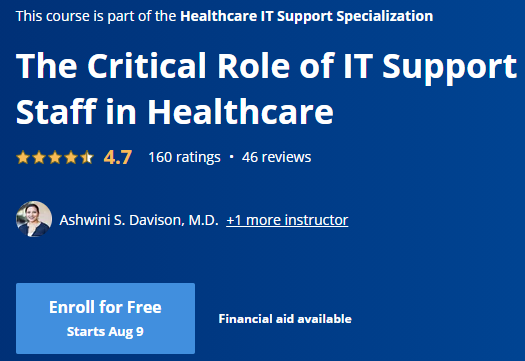525x361 pixels.
Task: Open the +1 more instructor link
Action: click(287, 220)
